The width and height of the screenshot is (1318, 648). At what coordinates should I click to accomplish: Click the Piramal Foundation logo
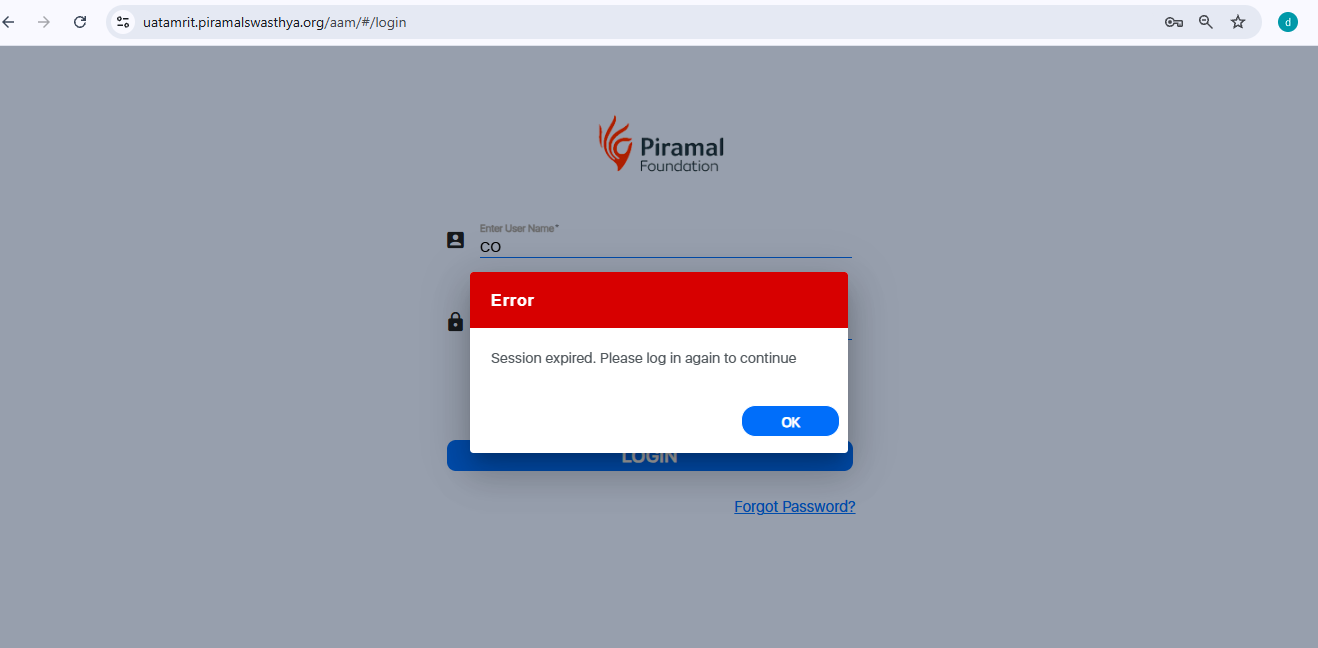(x=661, y=144)
